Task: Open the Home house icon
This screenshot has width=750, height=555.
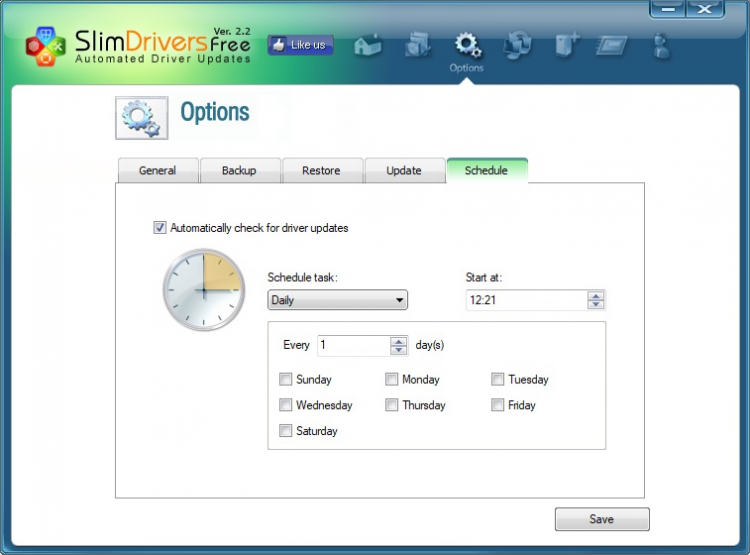Action: click(x=367, y=46)
